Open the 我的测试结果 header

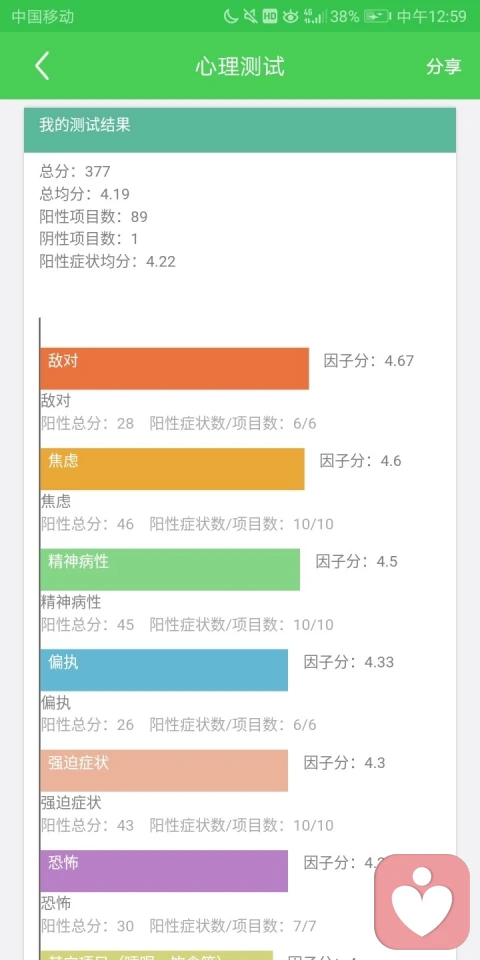pyautogui.click(x=240, y=130)
